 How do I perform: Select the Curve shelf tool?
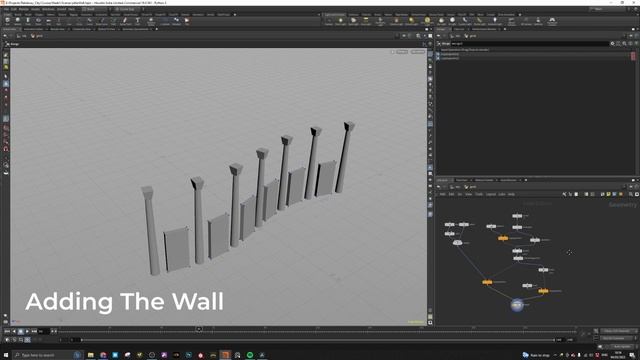click(89, 21)
